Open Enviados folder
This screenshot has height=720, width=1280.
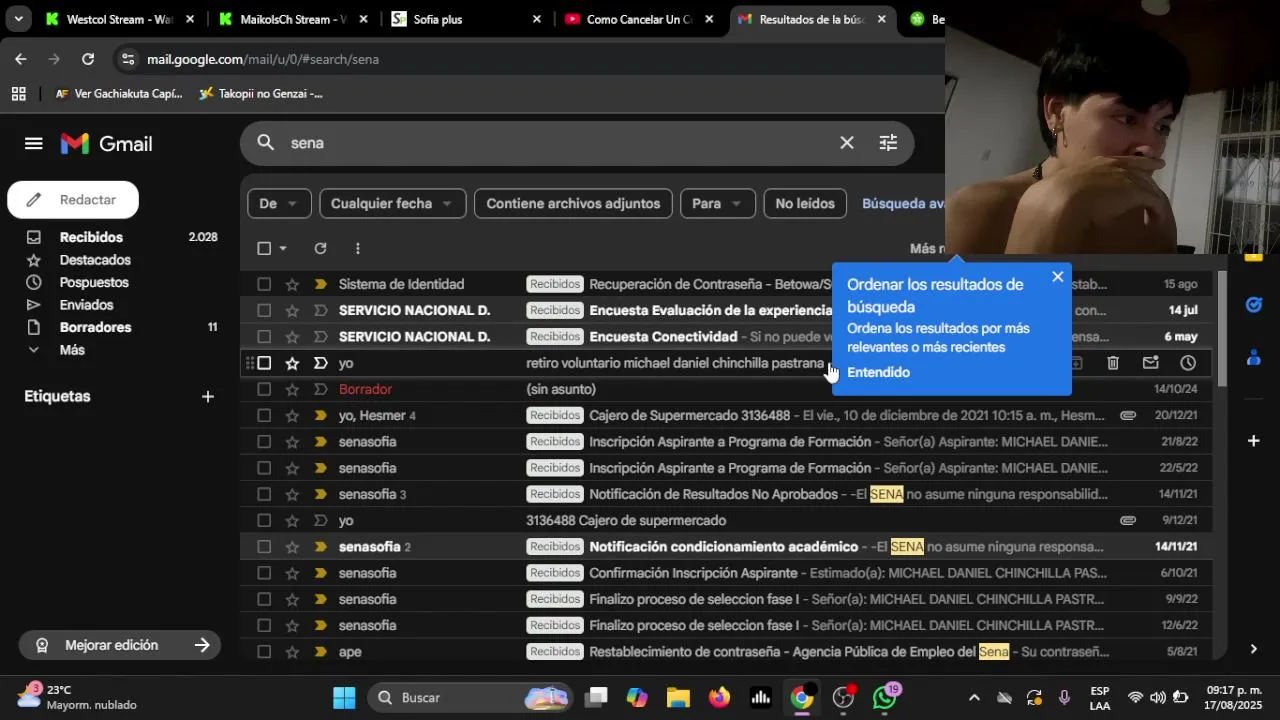86,305
